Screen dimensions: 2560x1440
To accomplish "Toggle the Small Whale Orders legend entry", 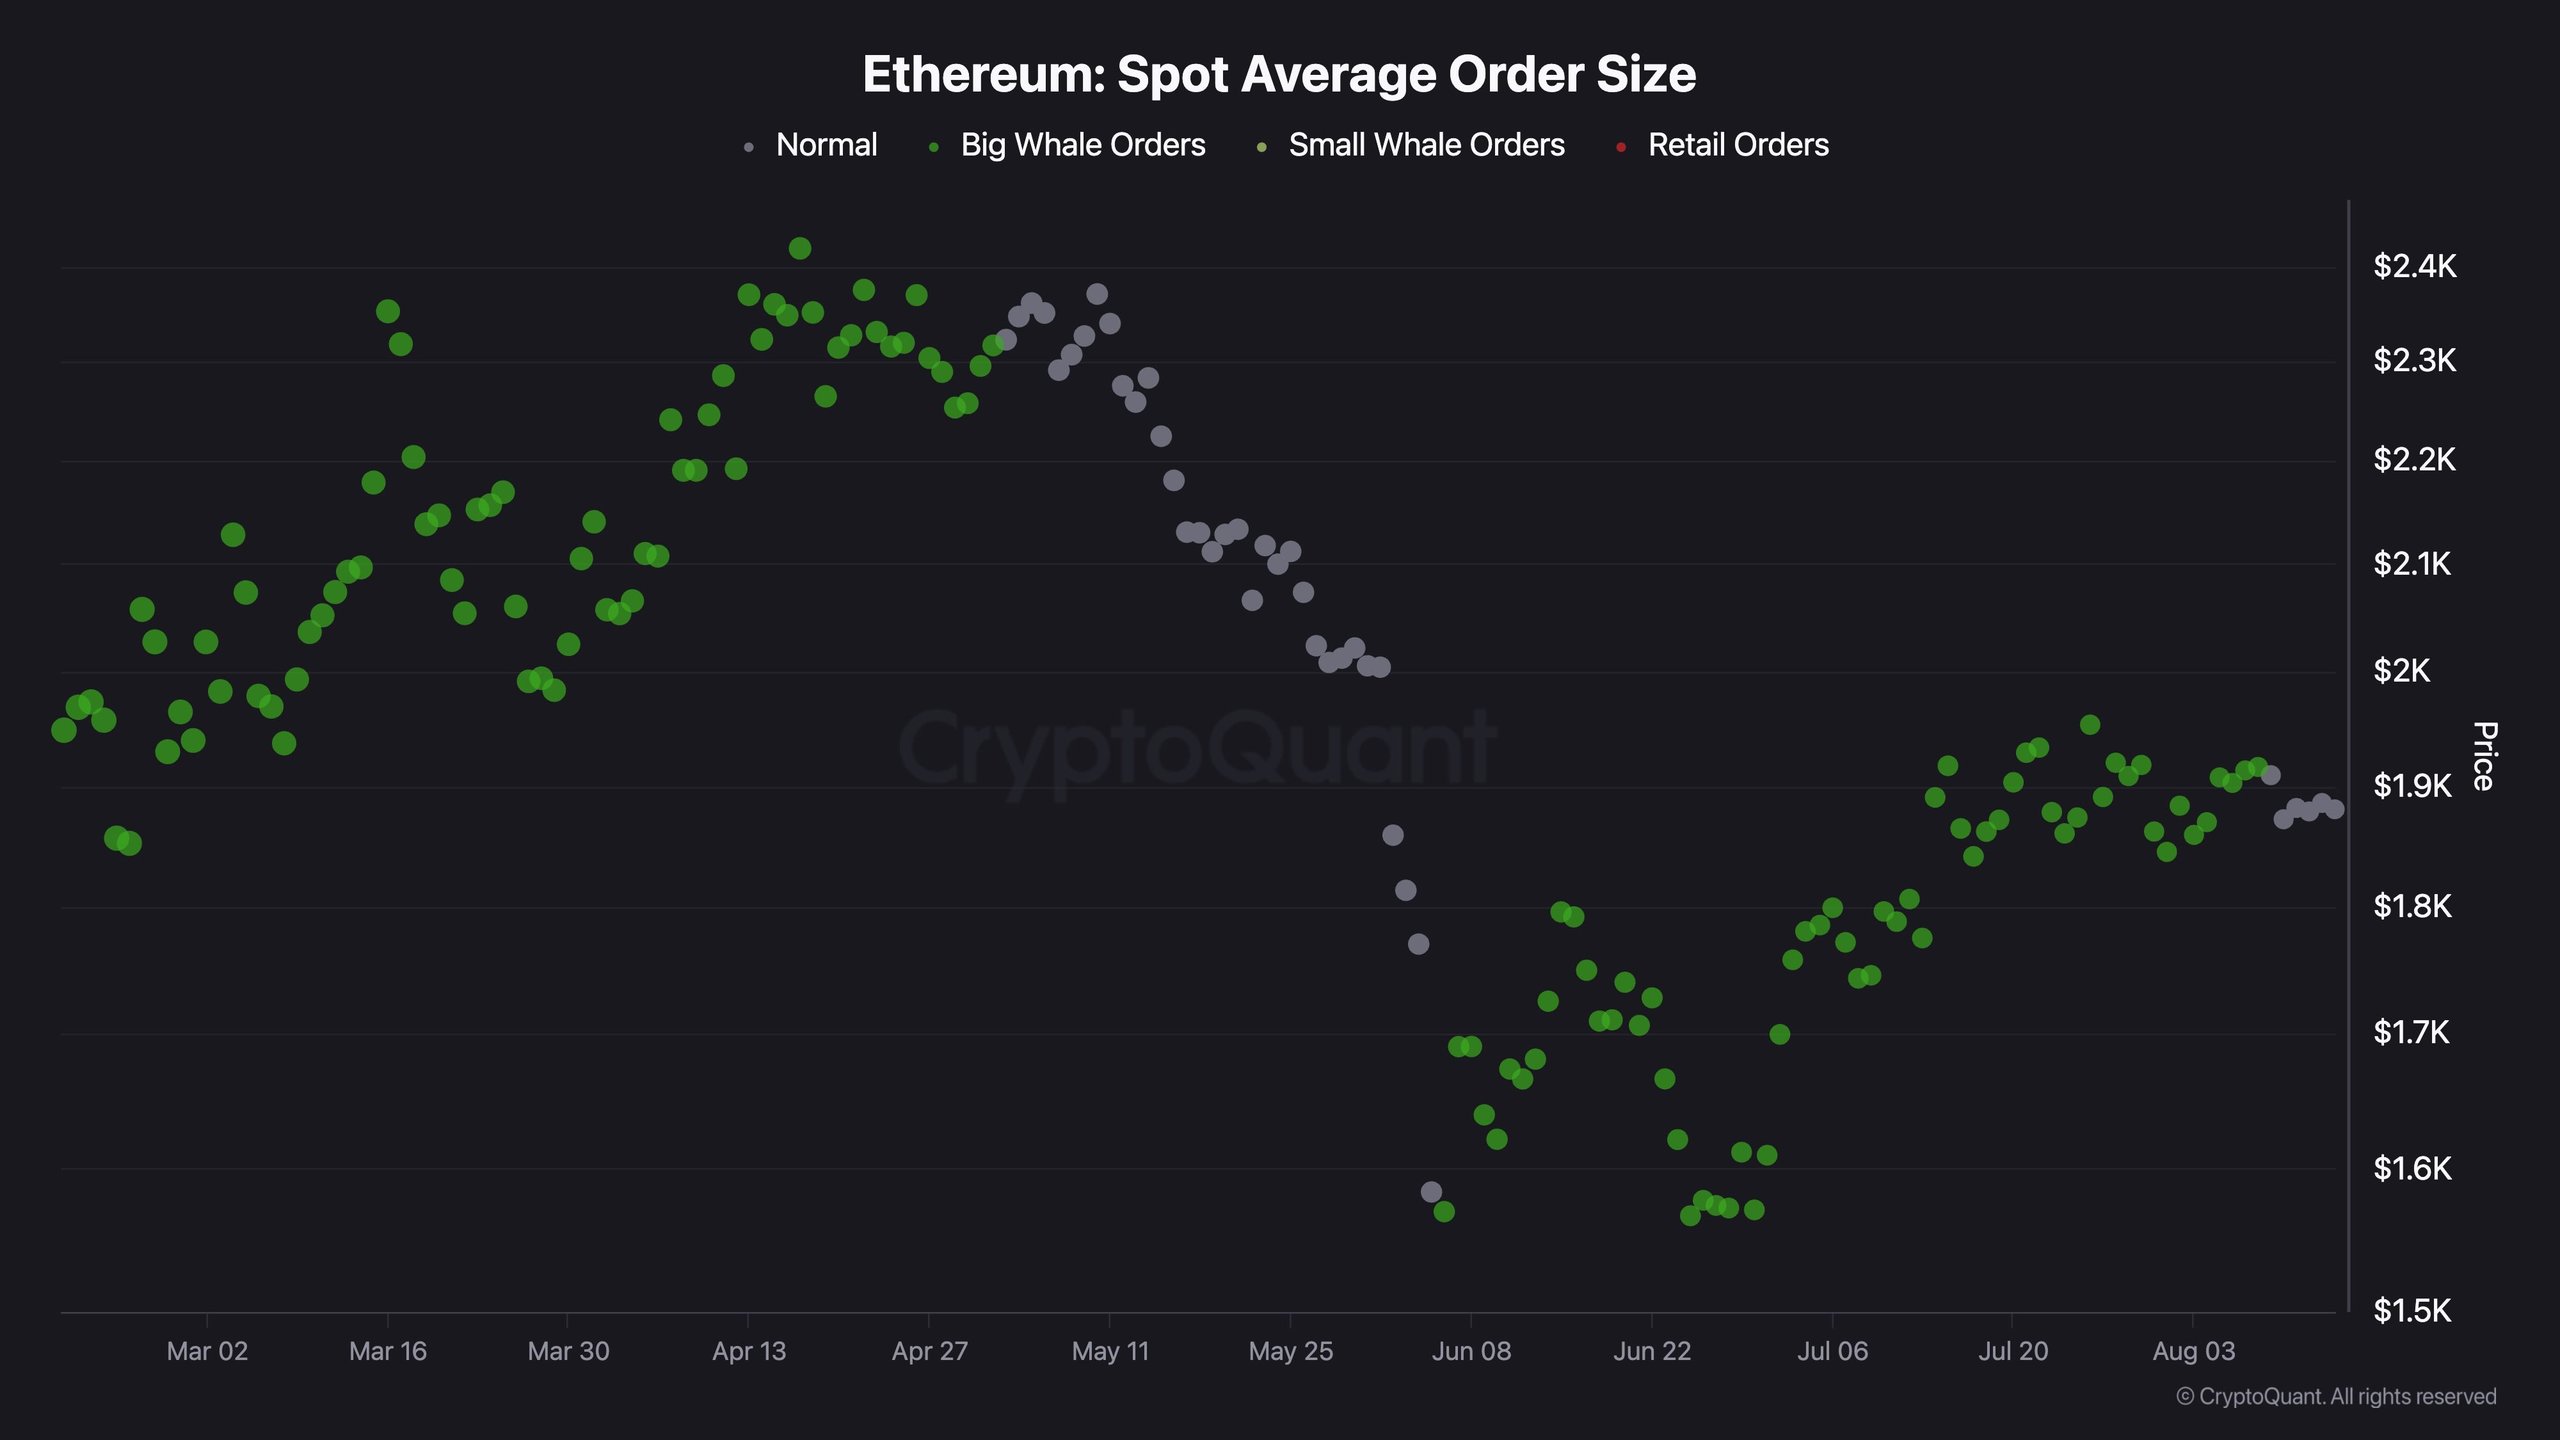I will (1410, 145).
